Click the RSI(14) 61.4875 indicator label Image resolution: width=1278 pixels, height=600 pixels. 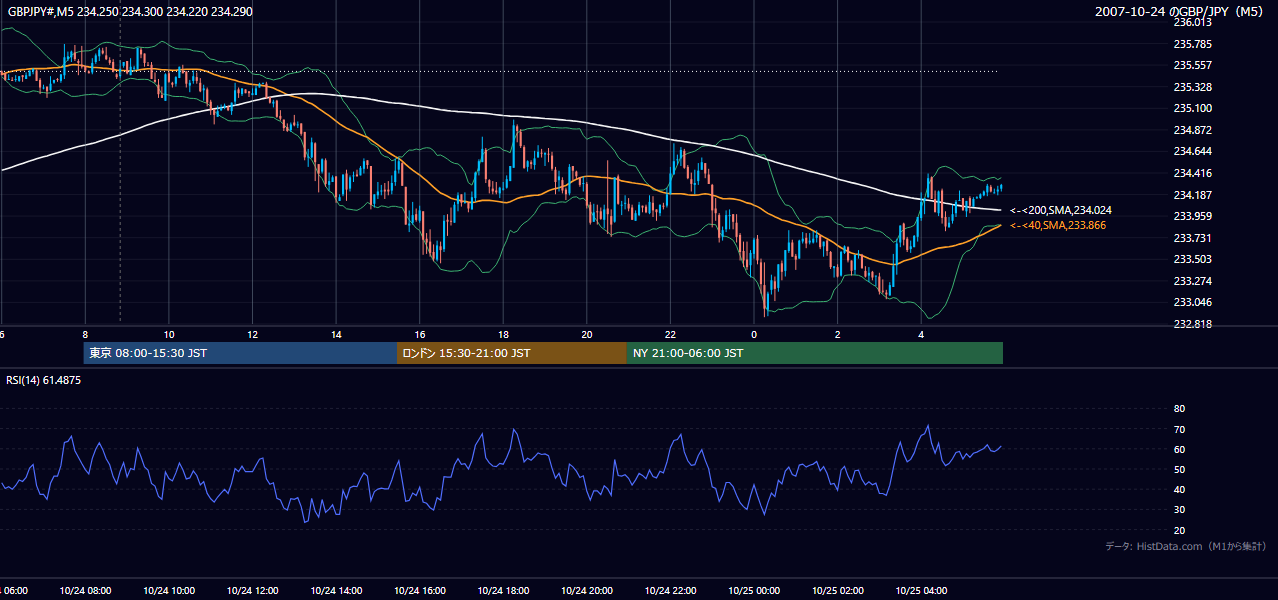coord(44,380)
